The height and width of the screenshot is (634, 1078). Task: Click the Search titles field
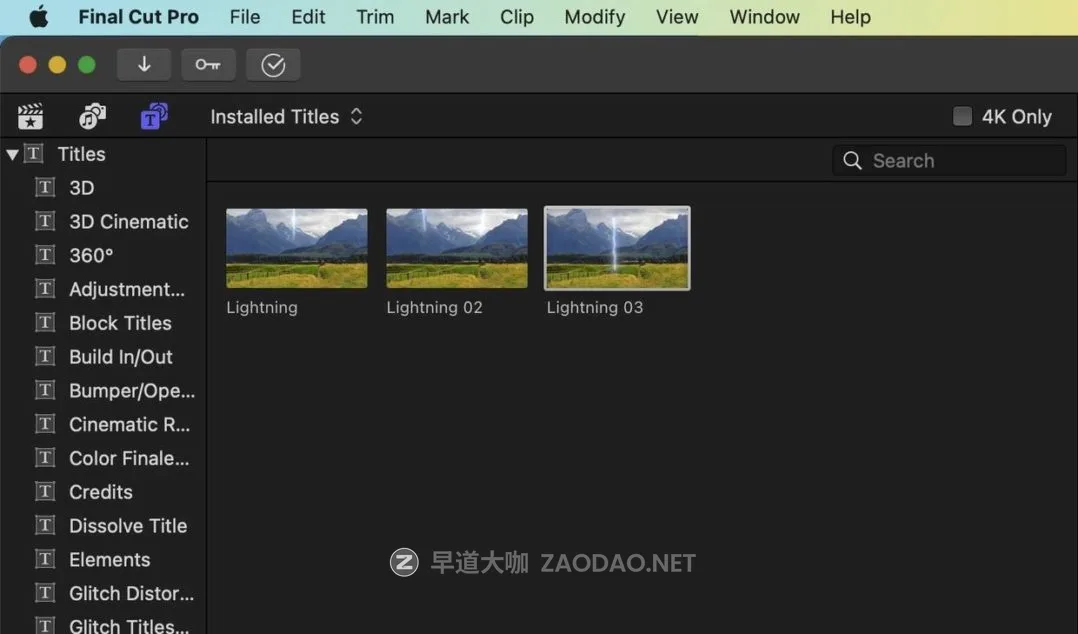[x=960, y=161]
